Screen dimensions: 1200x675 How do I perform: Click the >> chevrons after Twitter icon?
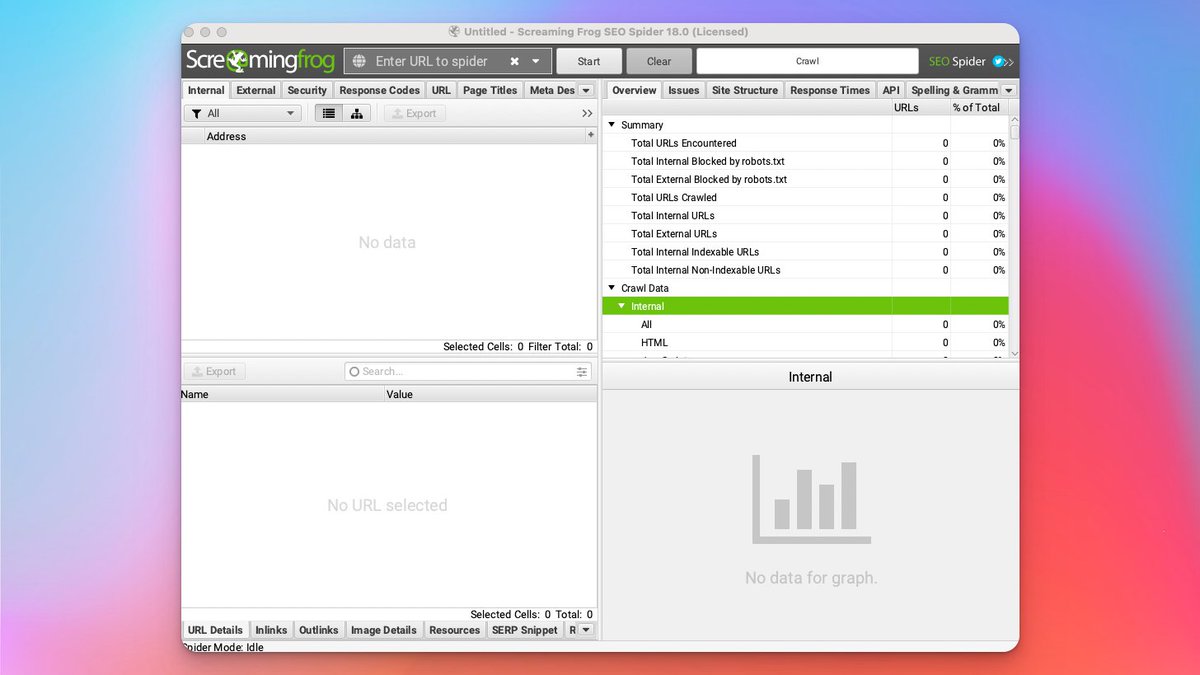pos(1009,62)
